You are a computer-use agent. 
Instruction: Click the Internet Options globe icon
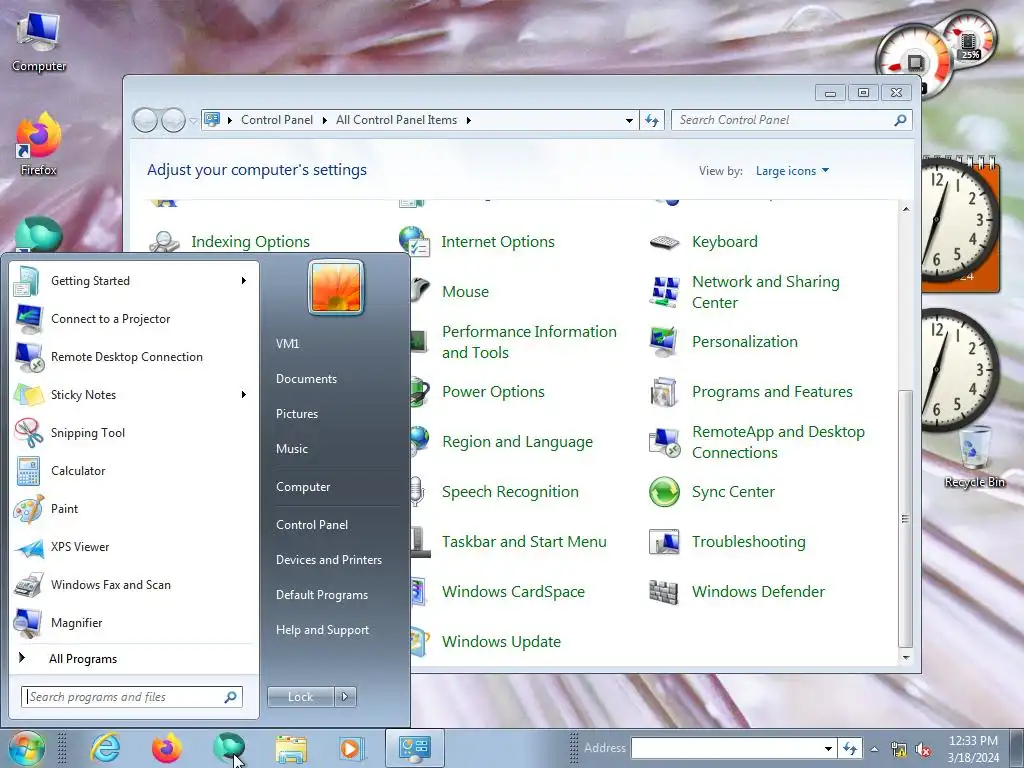click(x=414, y=242)
